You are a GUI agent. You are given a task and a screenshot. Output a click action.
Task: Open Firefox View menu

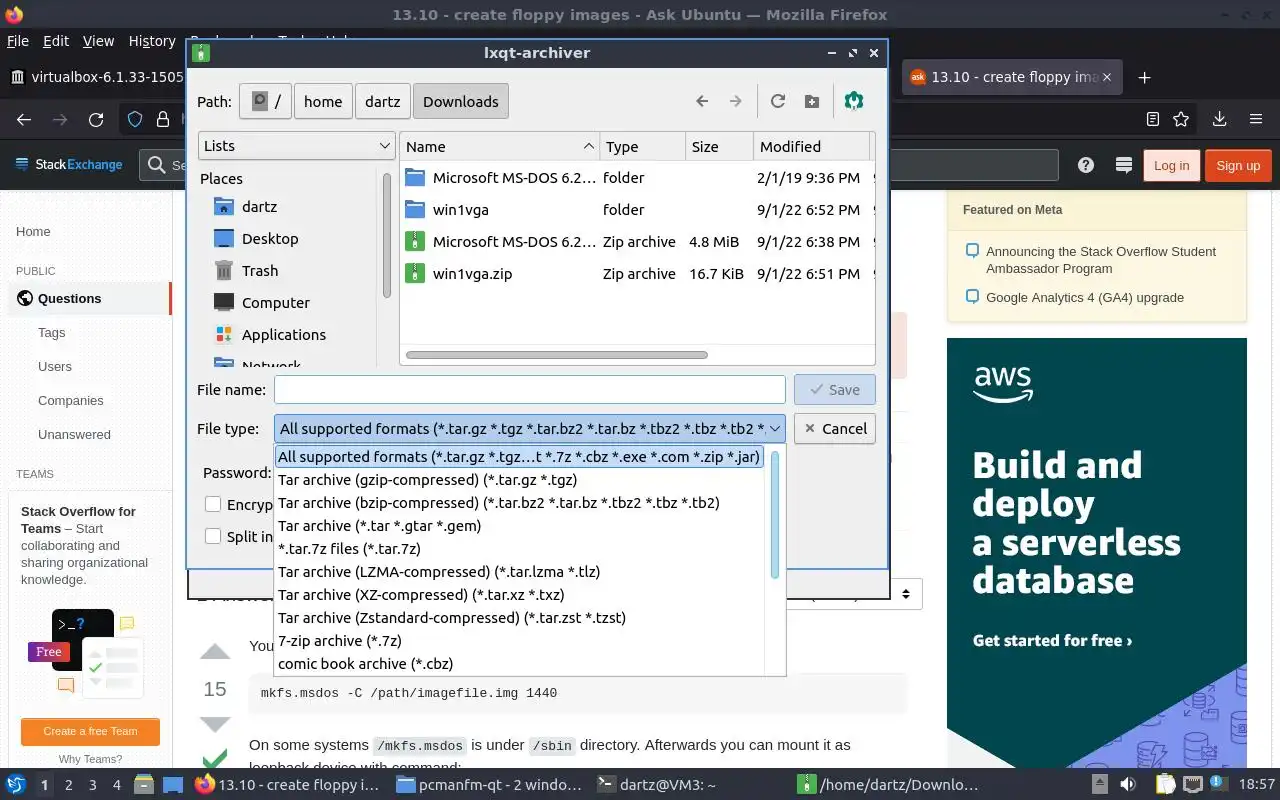(x=98, y=41)
